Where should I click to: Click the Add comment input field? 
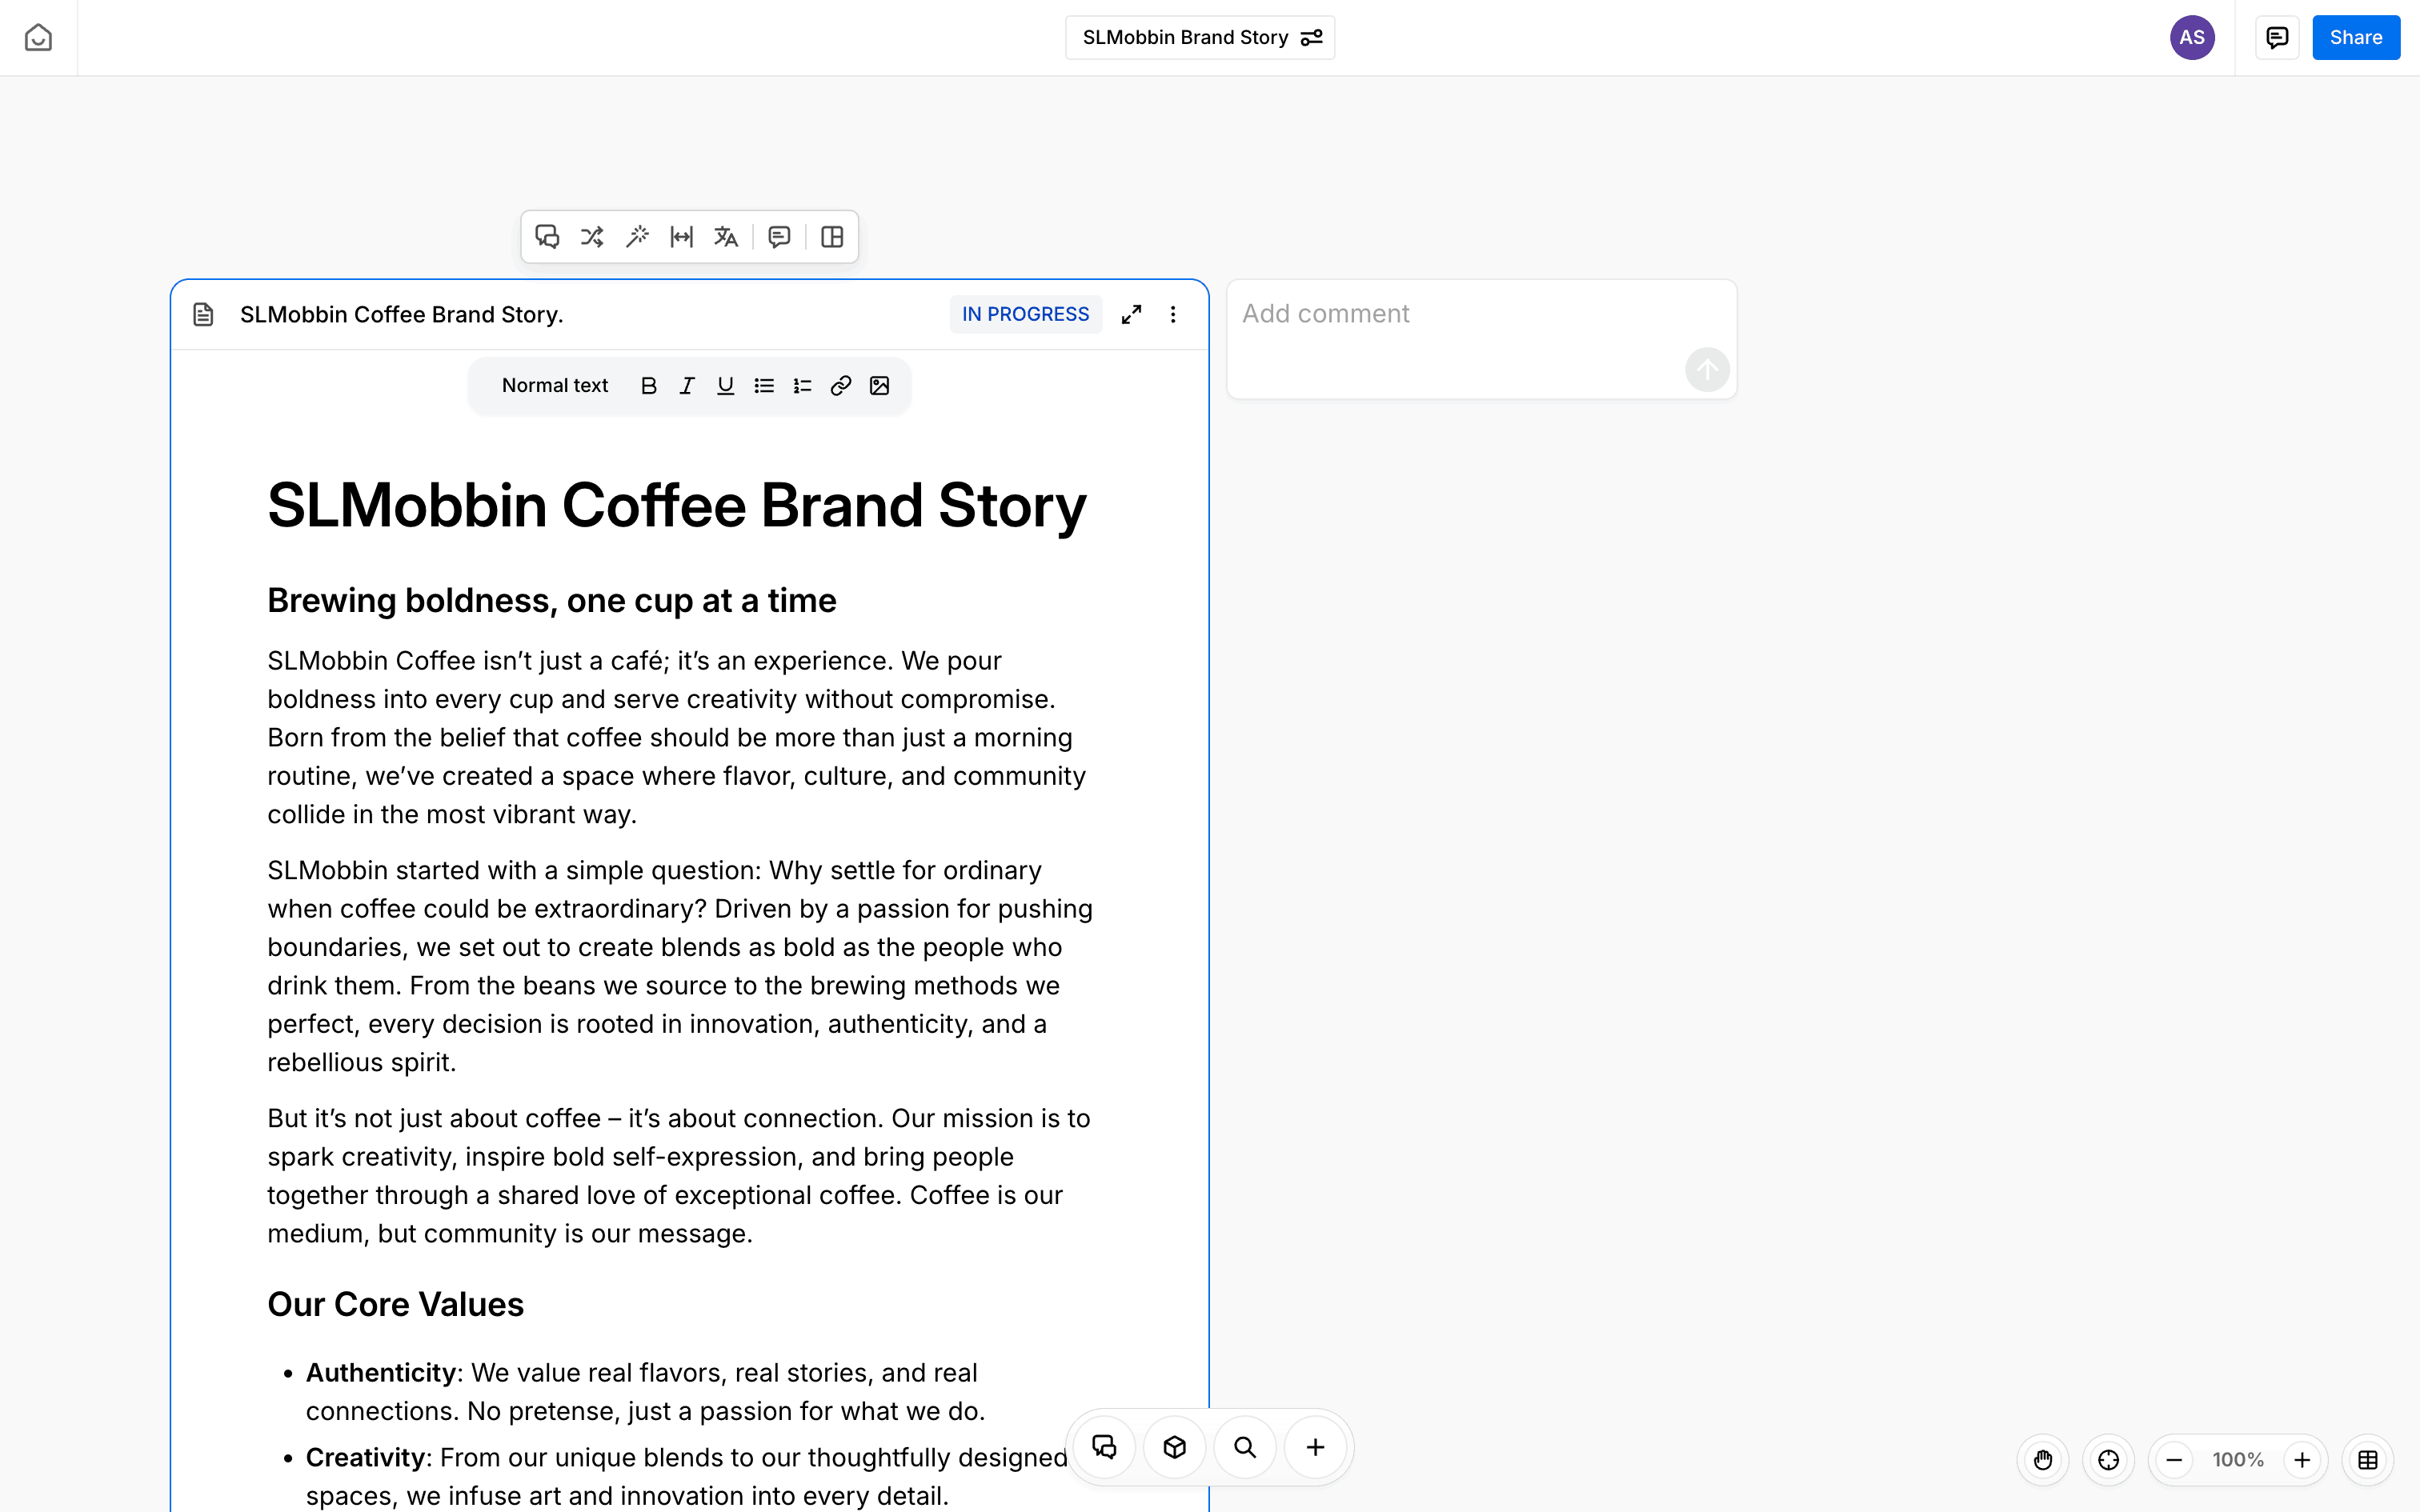tap(1460, 314)
